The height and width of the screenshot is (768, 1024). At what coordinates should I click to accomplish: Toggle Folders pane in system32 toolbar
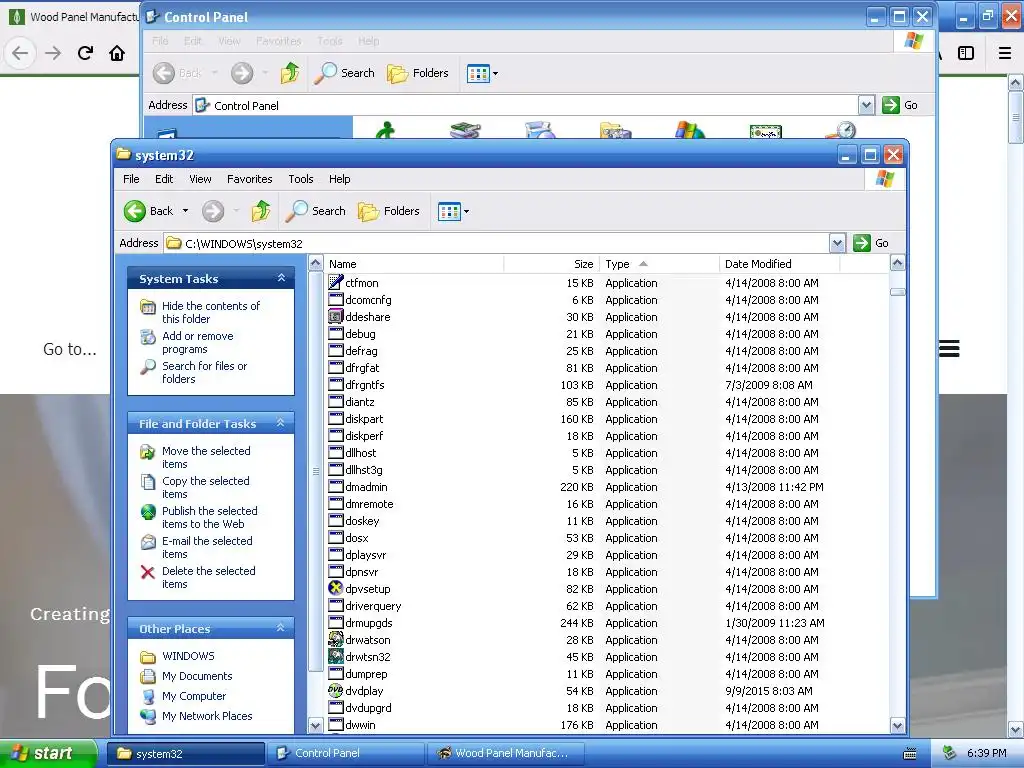click(x=389, y=211)
